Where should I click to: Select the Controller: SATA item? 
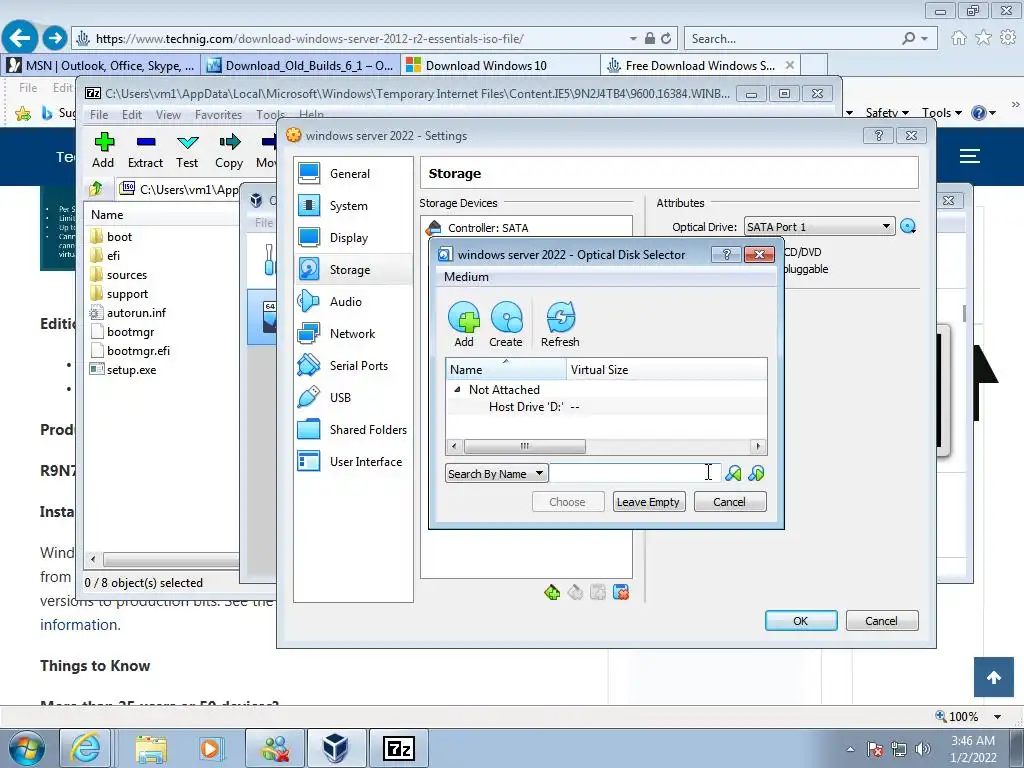point(488,228)
